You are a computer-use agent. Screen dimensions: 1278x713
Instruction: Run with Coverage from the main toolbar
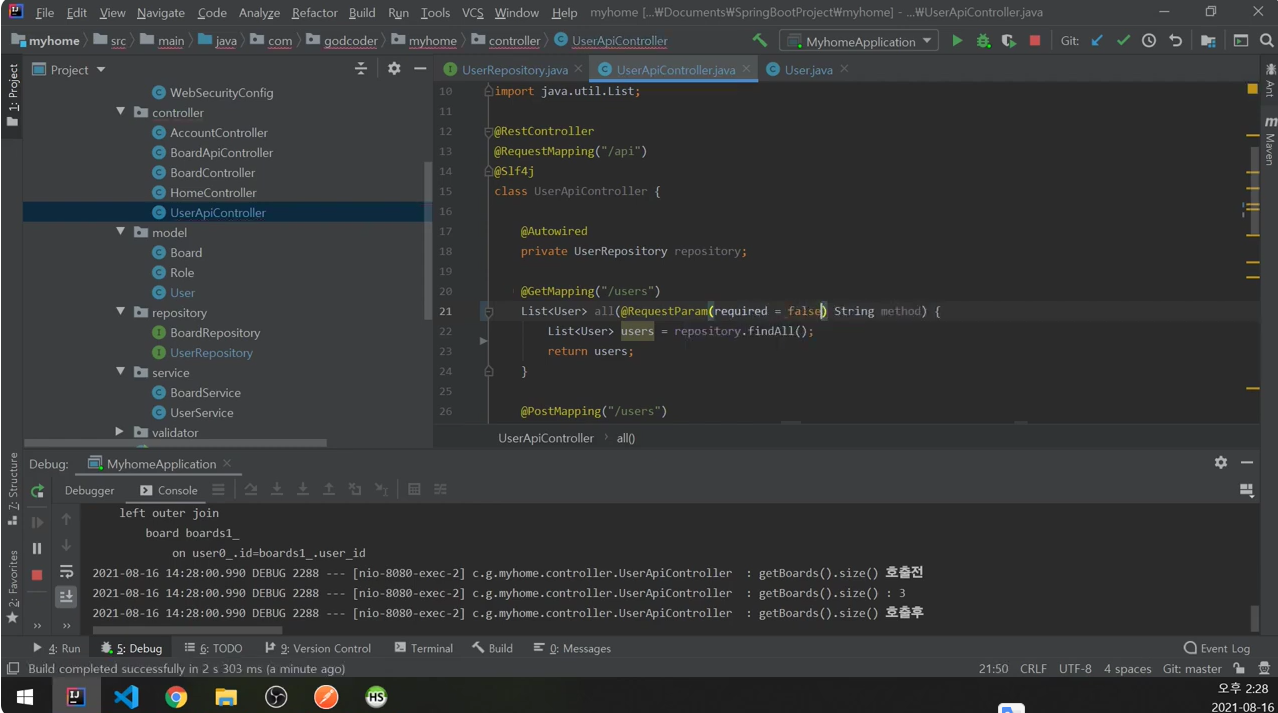tap(1008, 41)
